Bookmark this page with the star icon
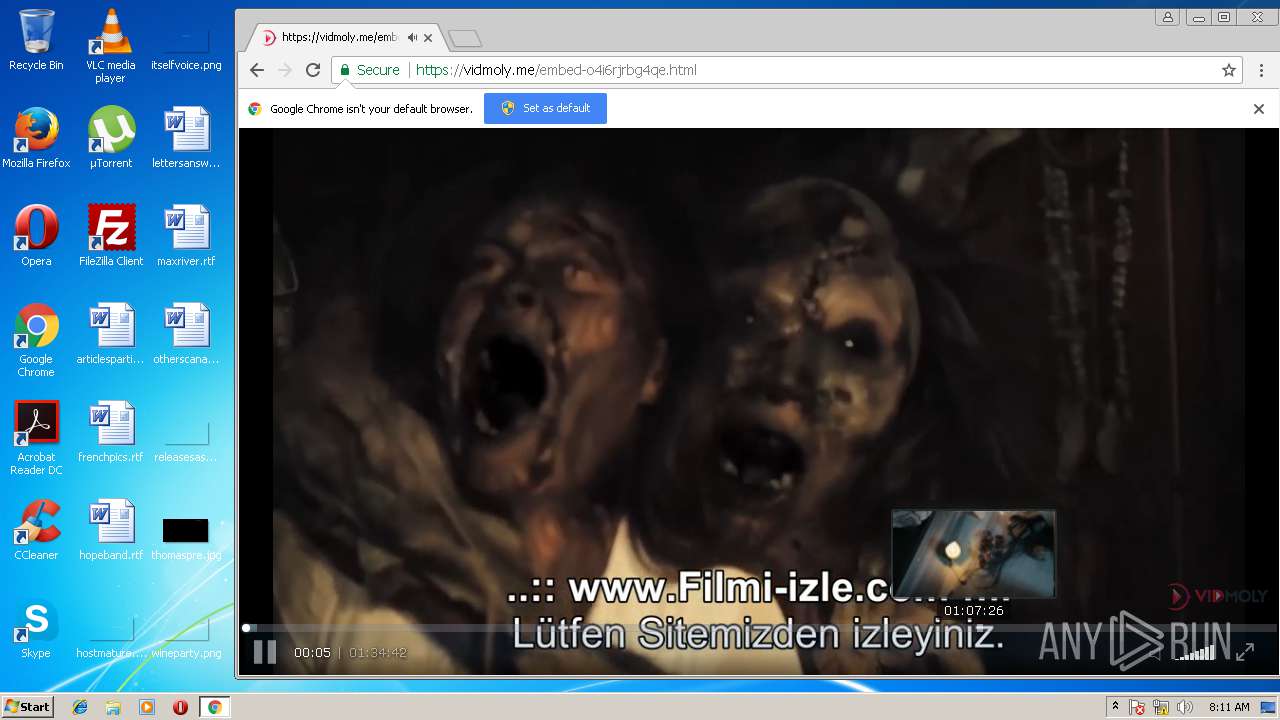 1229,70
